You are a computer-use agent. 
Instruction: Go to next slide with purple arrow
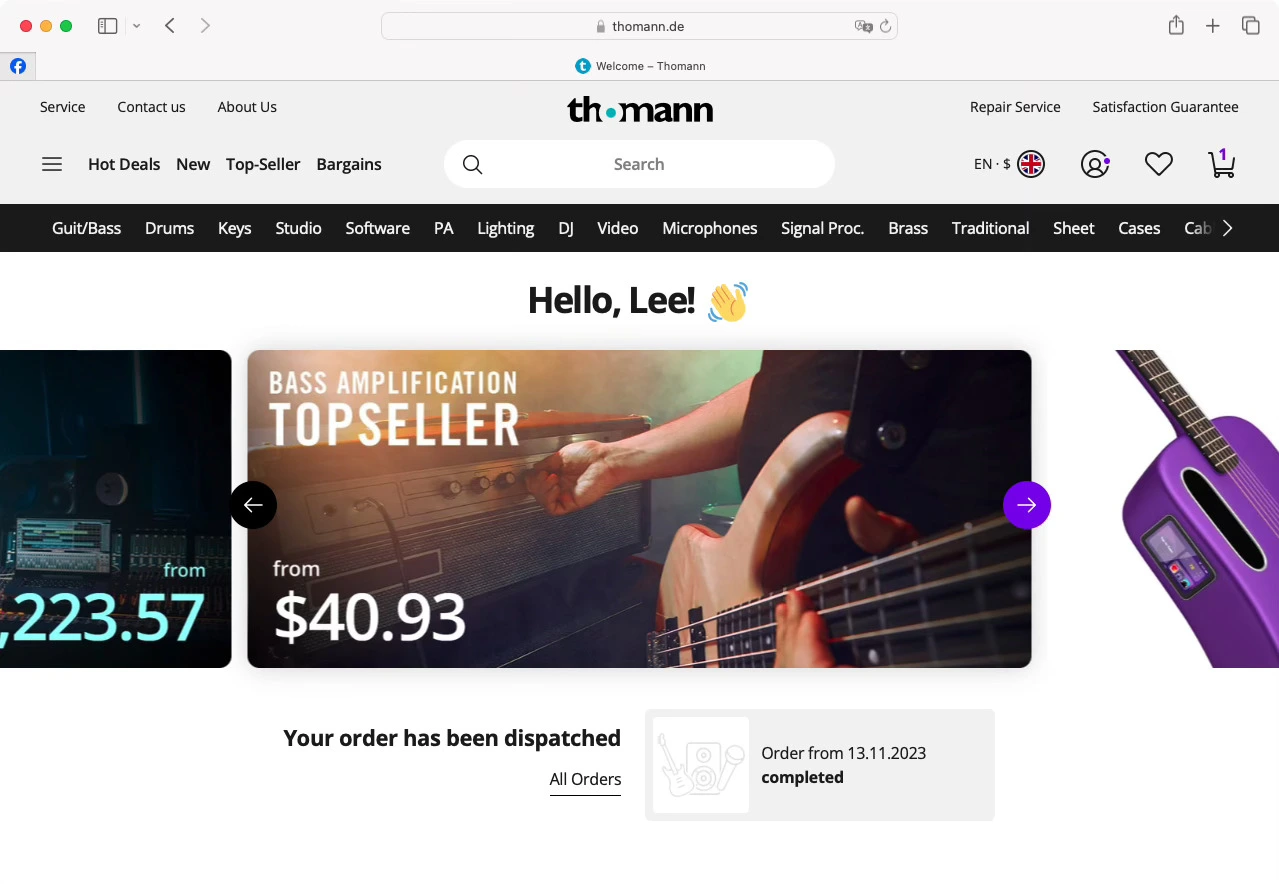(x=1027, y=505)
